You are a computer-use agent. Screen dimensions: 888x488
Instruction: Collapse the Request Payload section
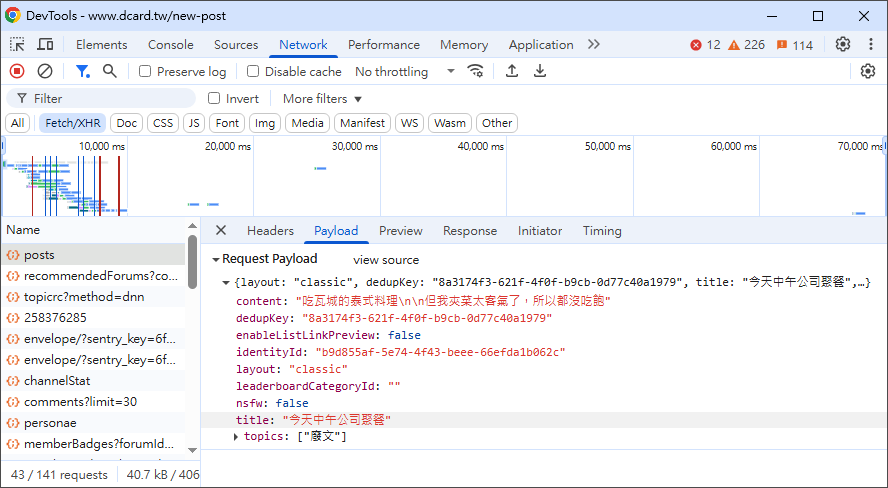(215, 259)
